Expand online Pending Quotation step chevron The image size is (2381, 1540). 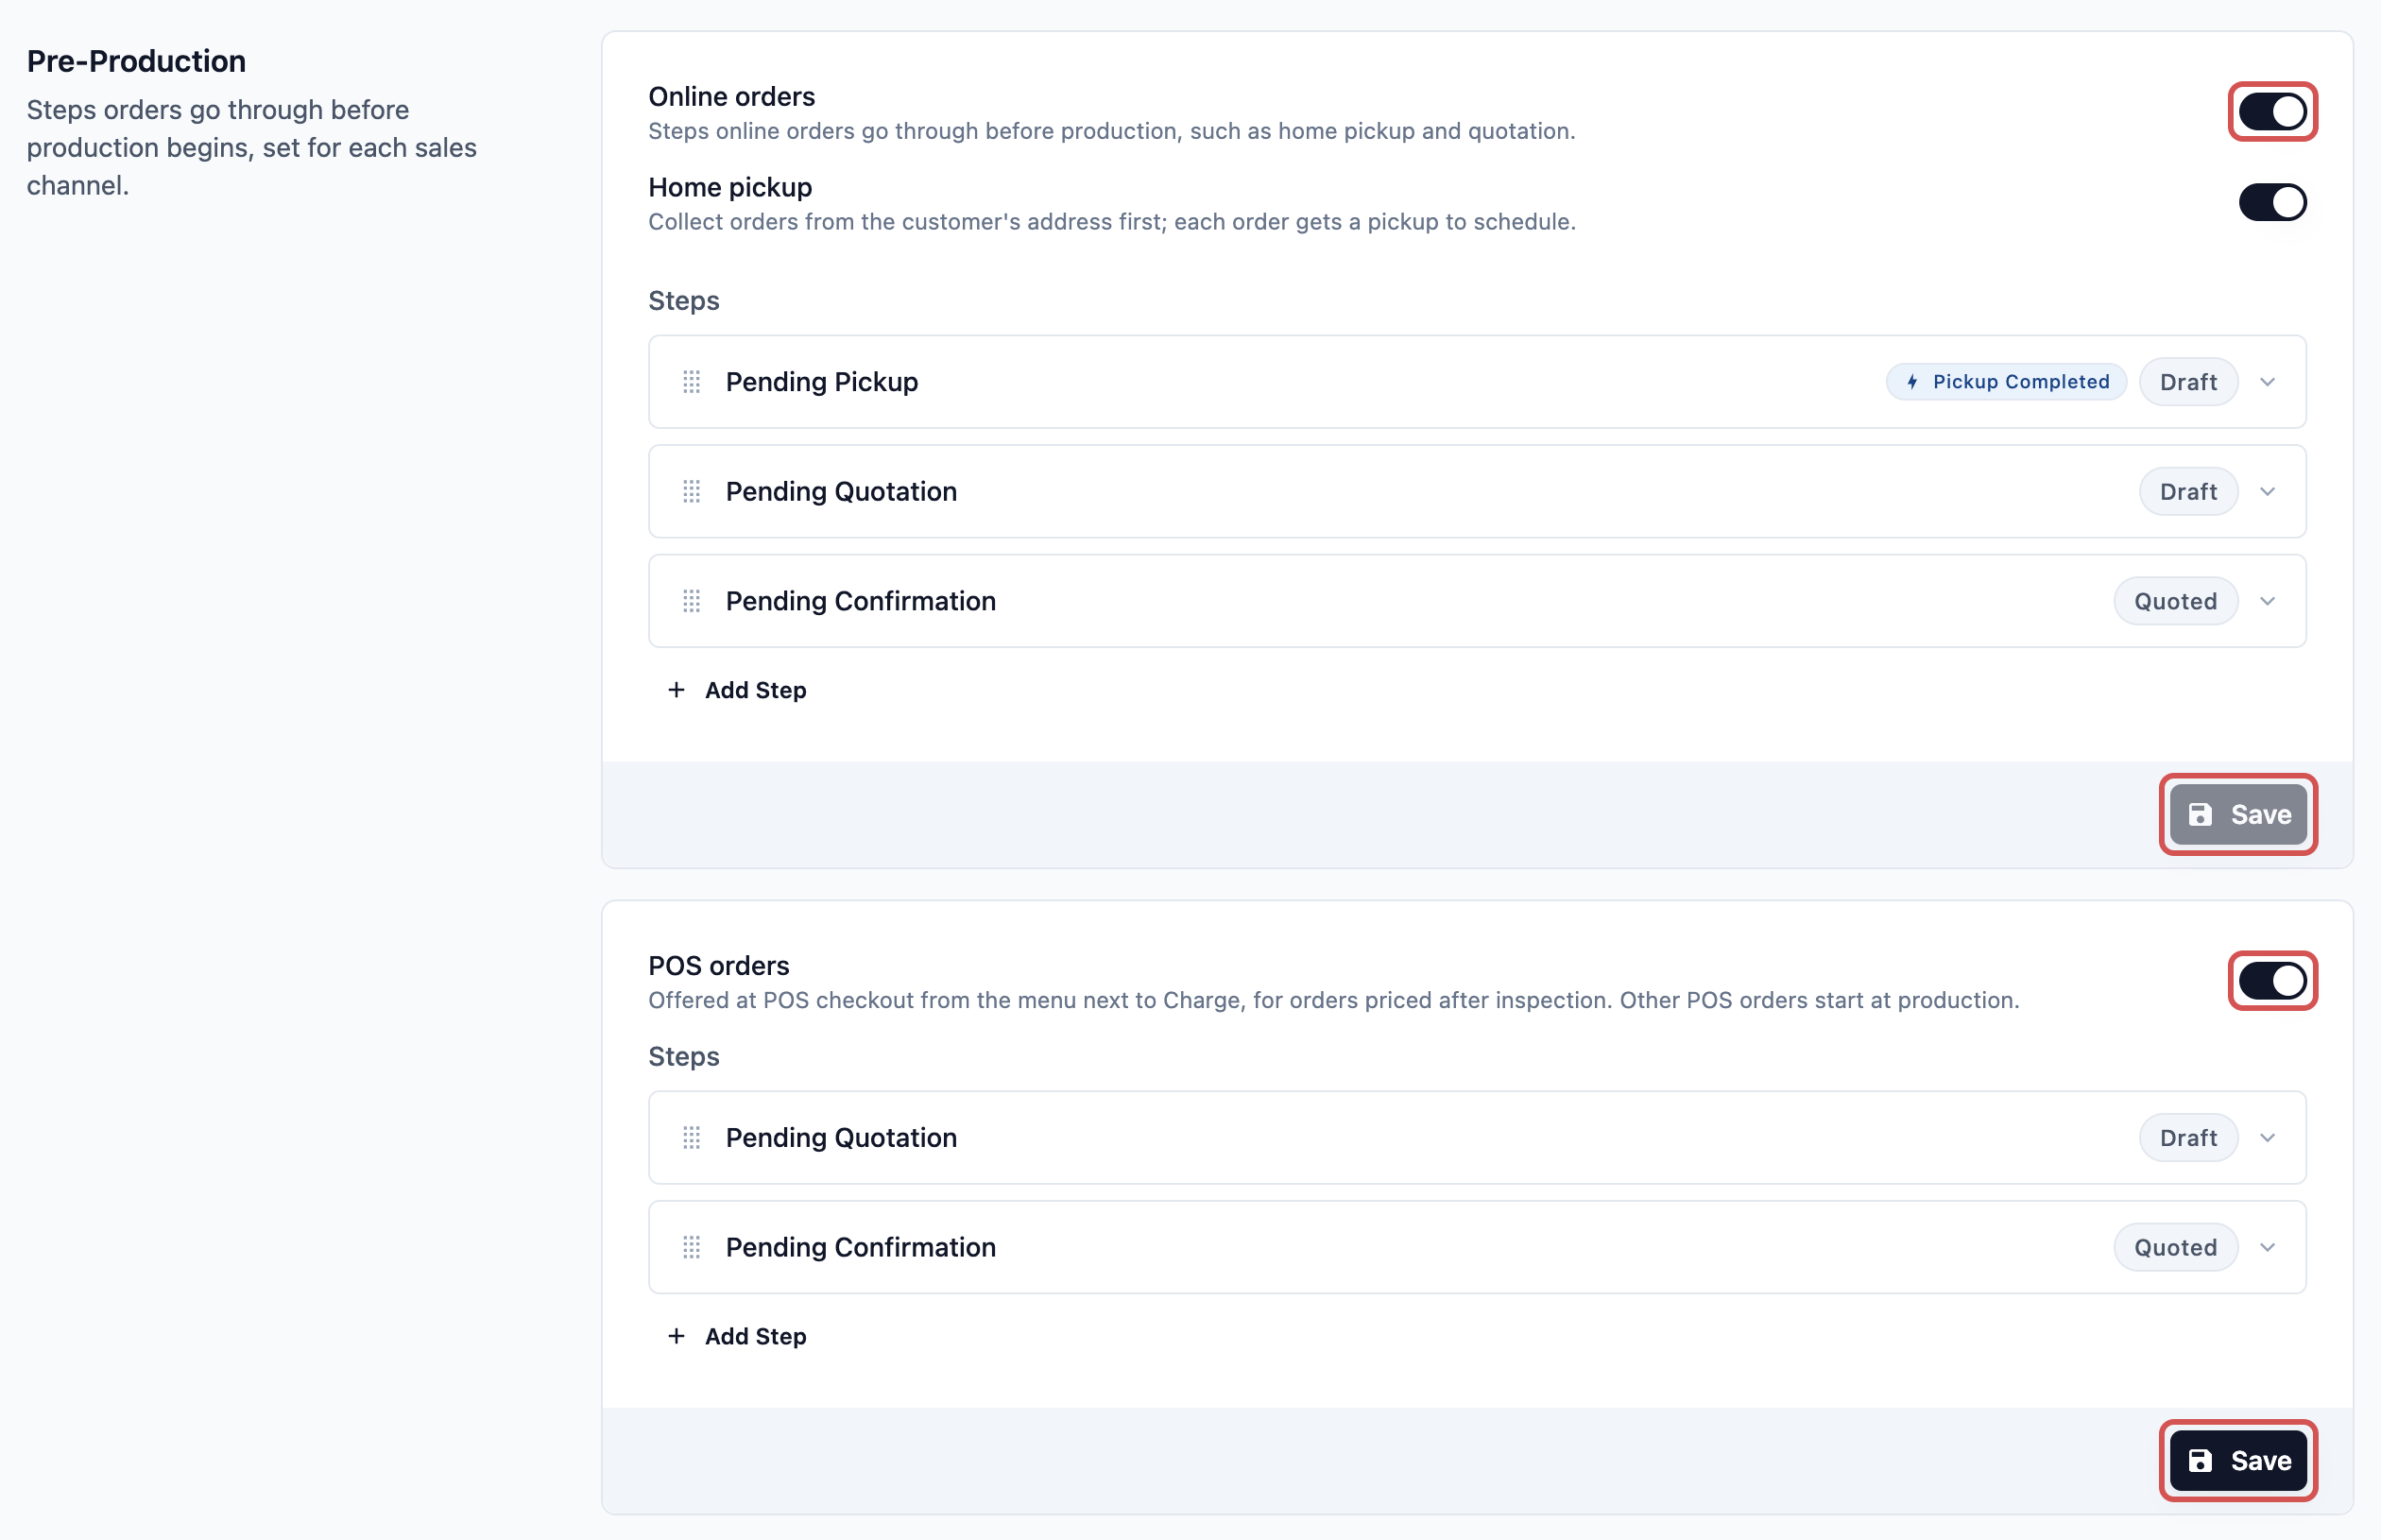pyautogui.click(x=2267, y=492)
